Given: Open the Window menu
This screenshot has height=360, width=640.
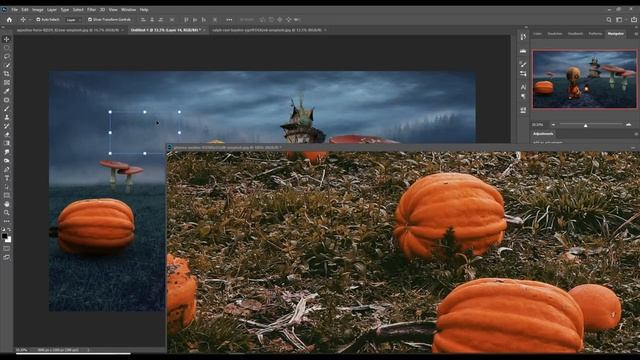Looking at the screenshot, I should (128, 9).
